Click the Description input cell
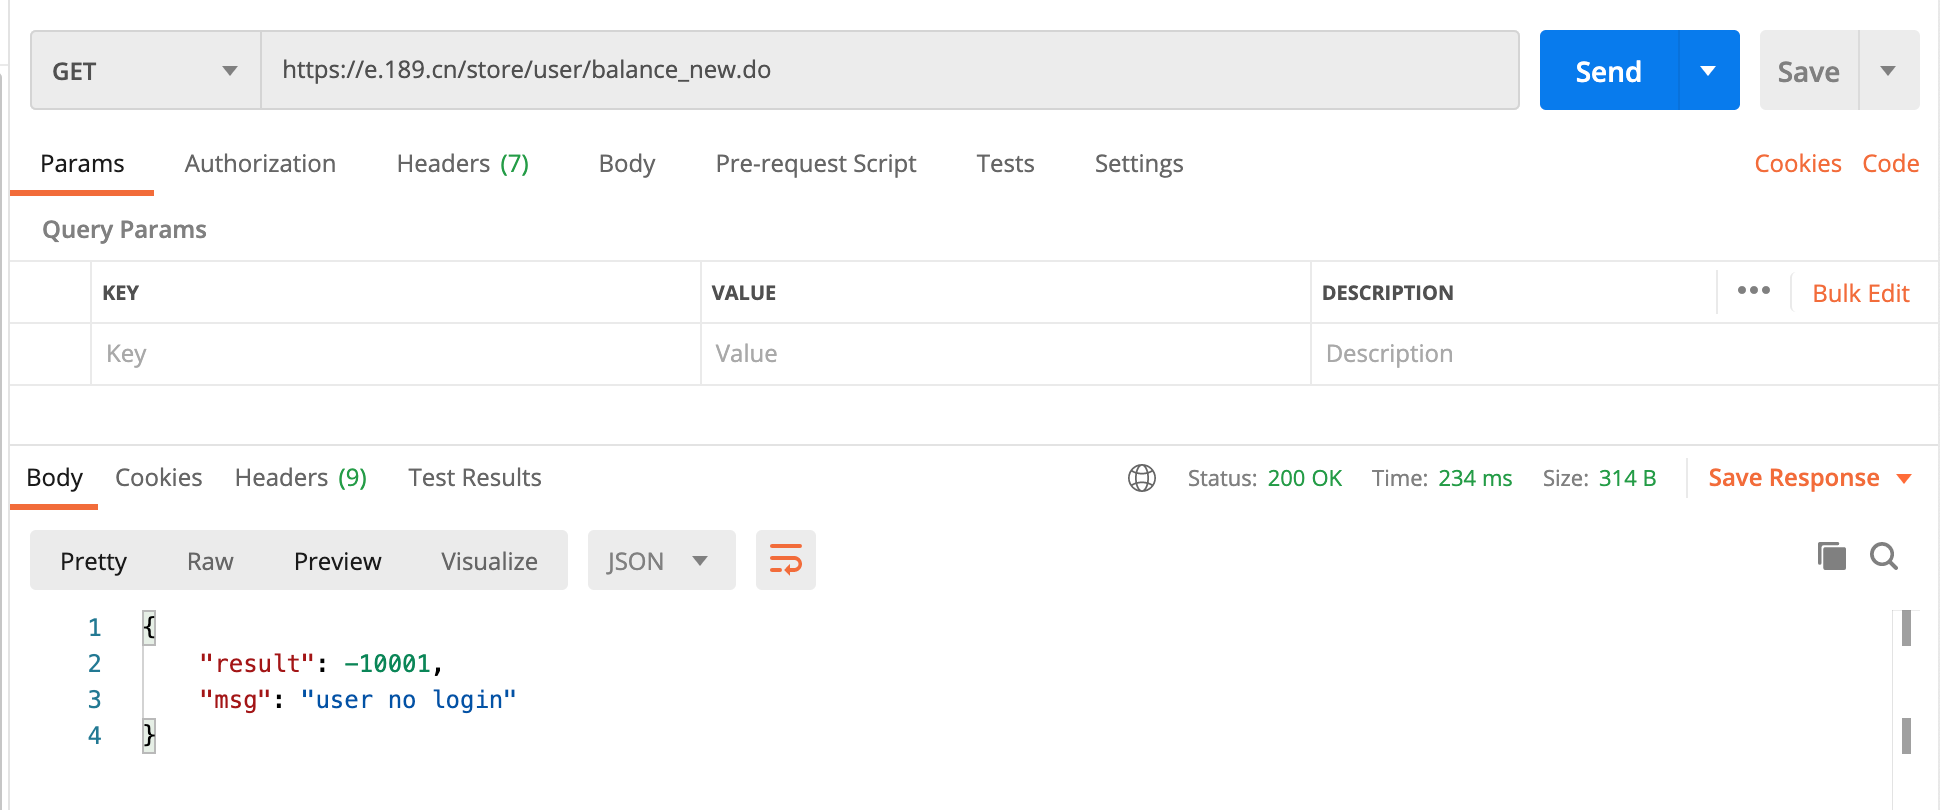 (1624, 354)
